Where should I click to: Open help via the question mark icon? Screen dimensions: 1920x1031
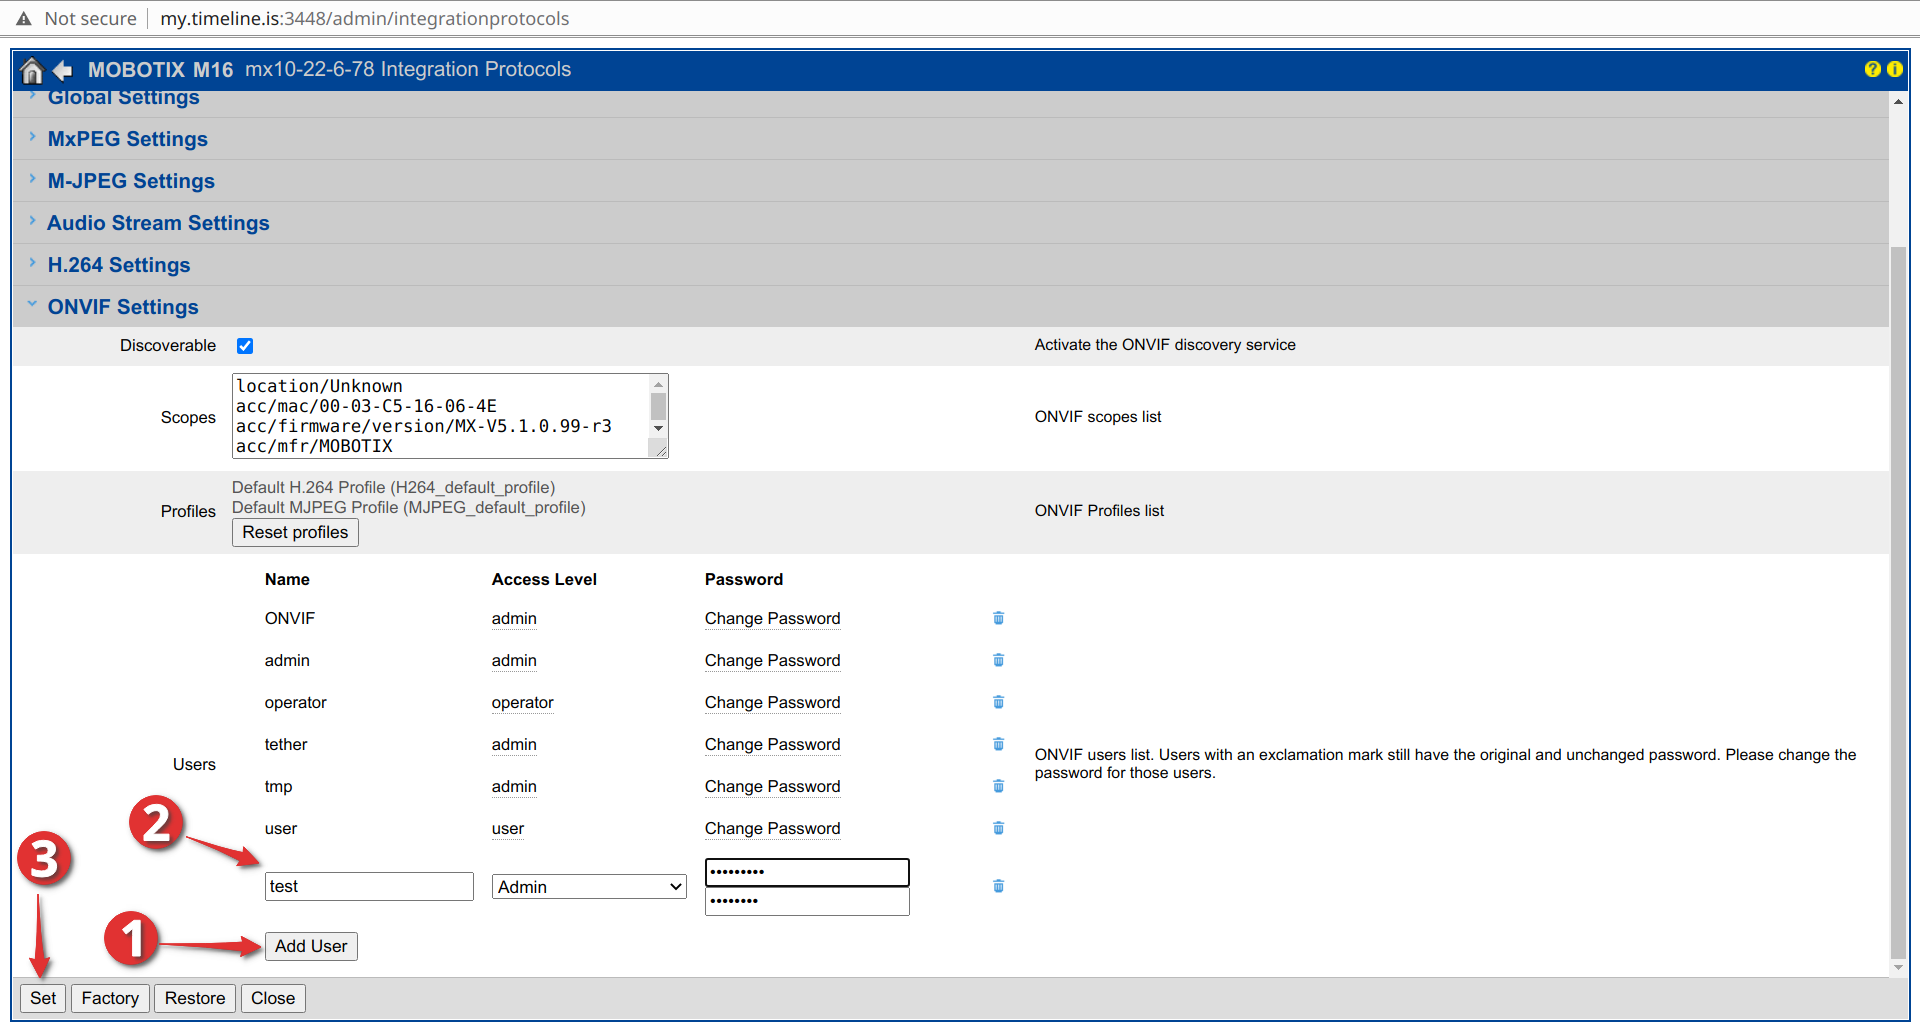click(x=1872, y=69)
